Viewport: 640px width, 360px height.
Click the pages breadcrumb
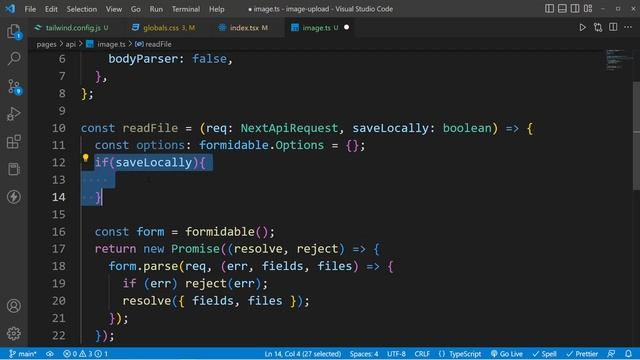tap(47, 44)
